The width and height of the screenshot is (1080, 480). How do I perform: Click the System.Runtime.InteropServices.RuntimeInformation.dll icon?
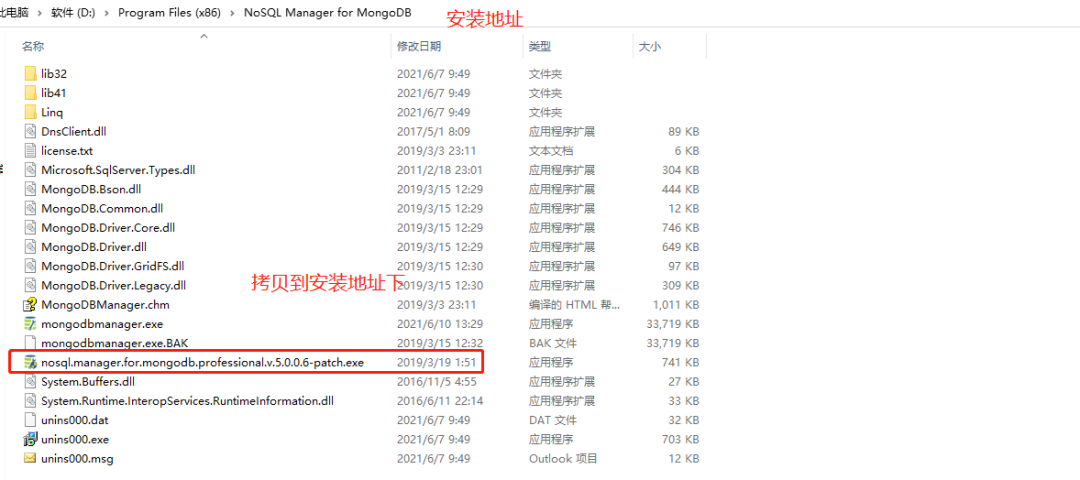(x=30, y=401)
